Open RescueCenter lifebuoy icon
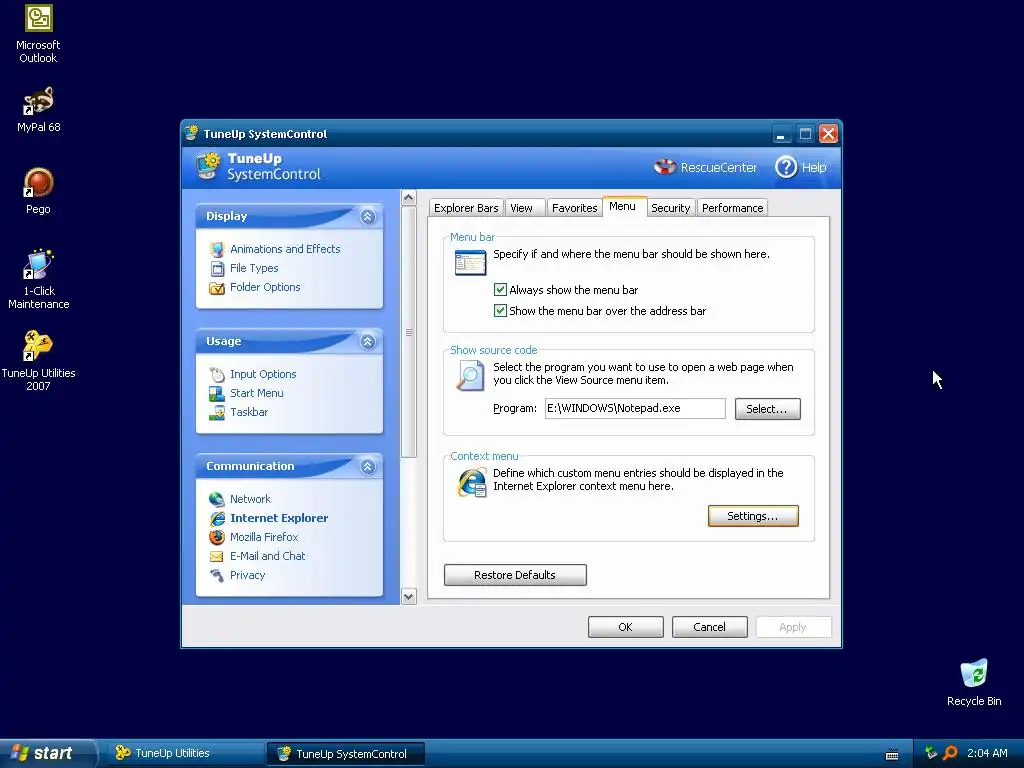The image size is (1024, 768). tap(665, 167)
